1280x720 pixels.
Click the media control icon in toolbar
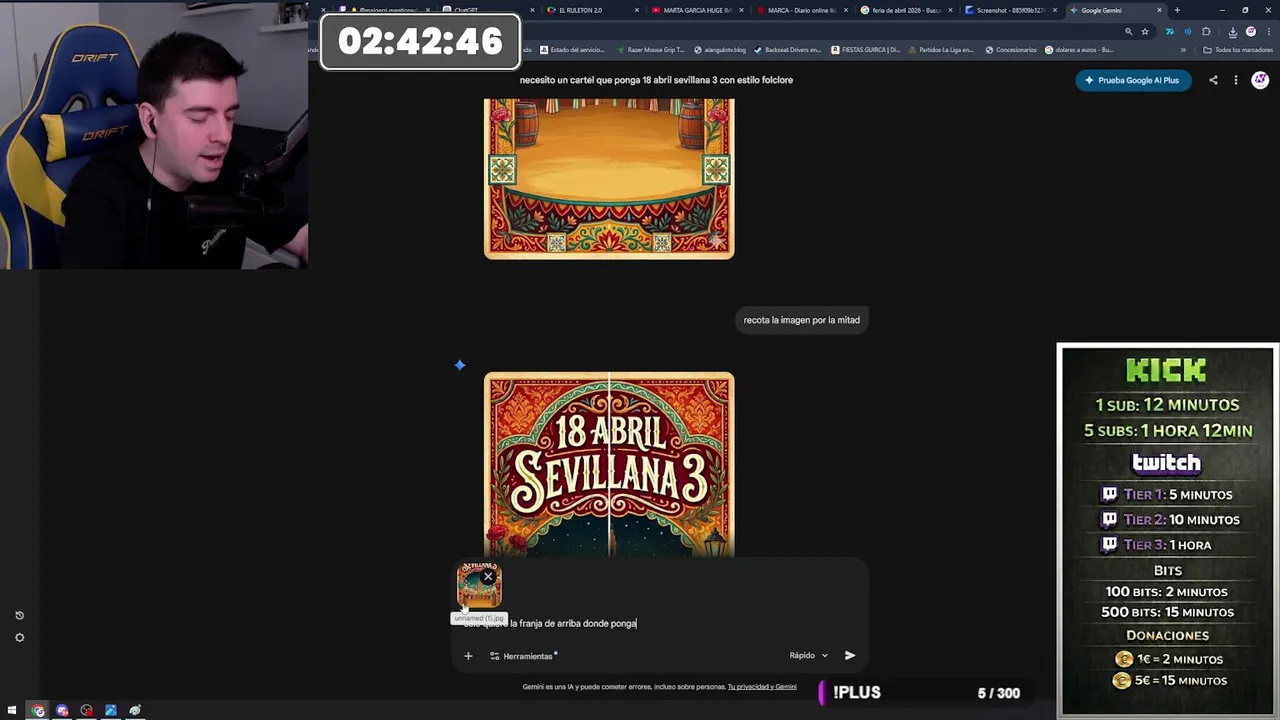pyautogui.click(x=1187, y=31)
